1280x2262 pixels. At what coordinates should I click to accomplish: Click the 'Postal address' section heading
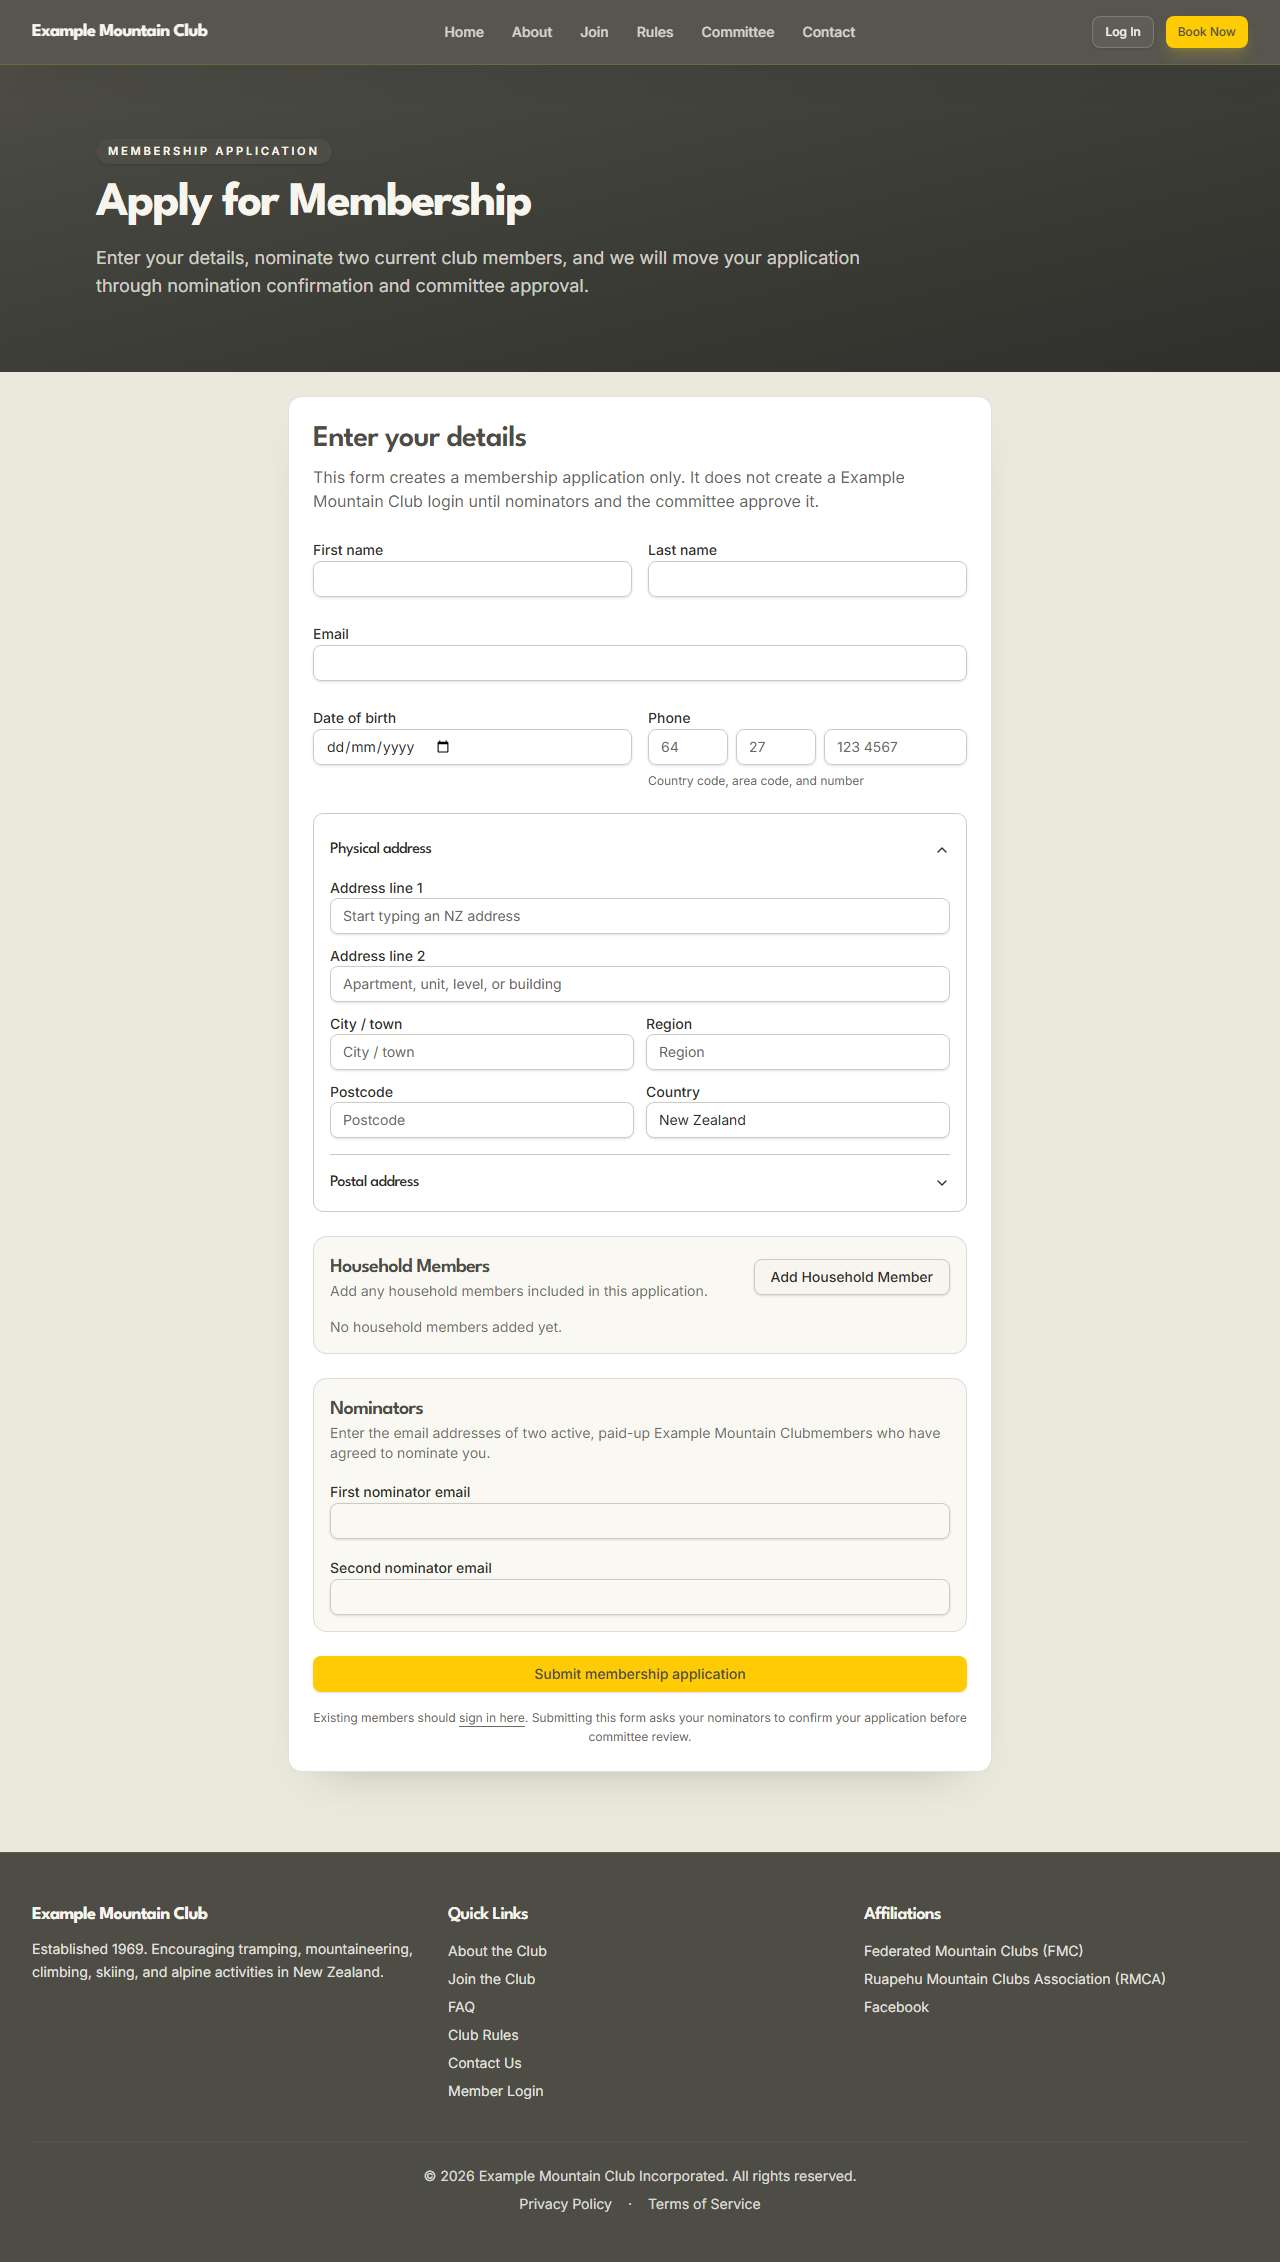[375, 1181]
